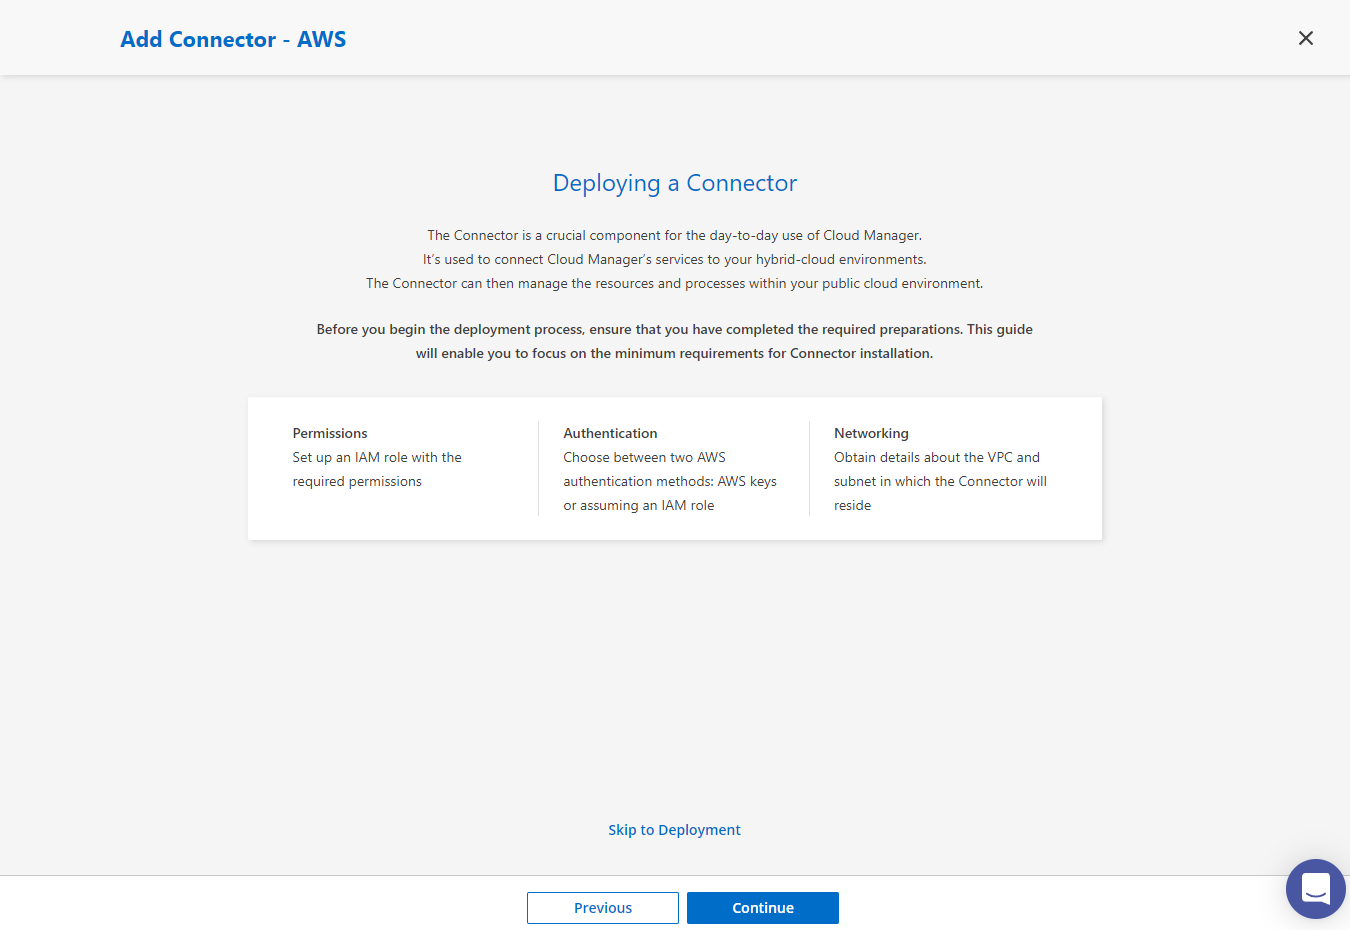This screenshot has width=1350, height=930.
Task: Close the Add Connector dialog
Action: (1306, 38)
